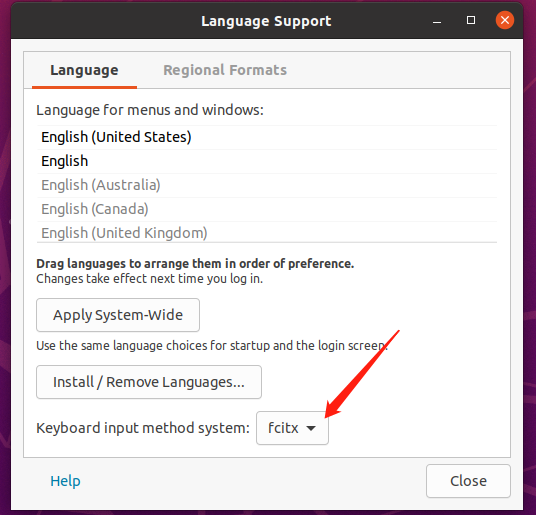The width and height of the screenshot is (536, 515).
Task: Close window with orange X icon
Action: [505, 20]
